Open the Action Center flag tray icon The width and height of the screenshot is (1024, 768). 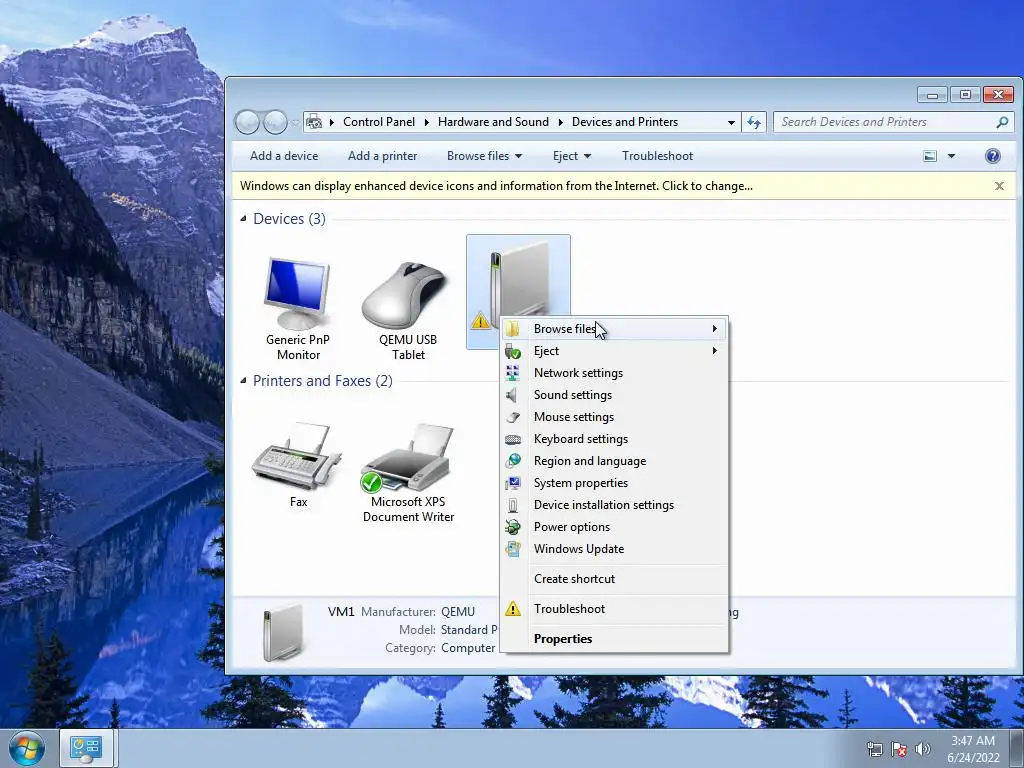(x=899, y=748)
